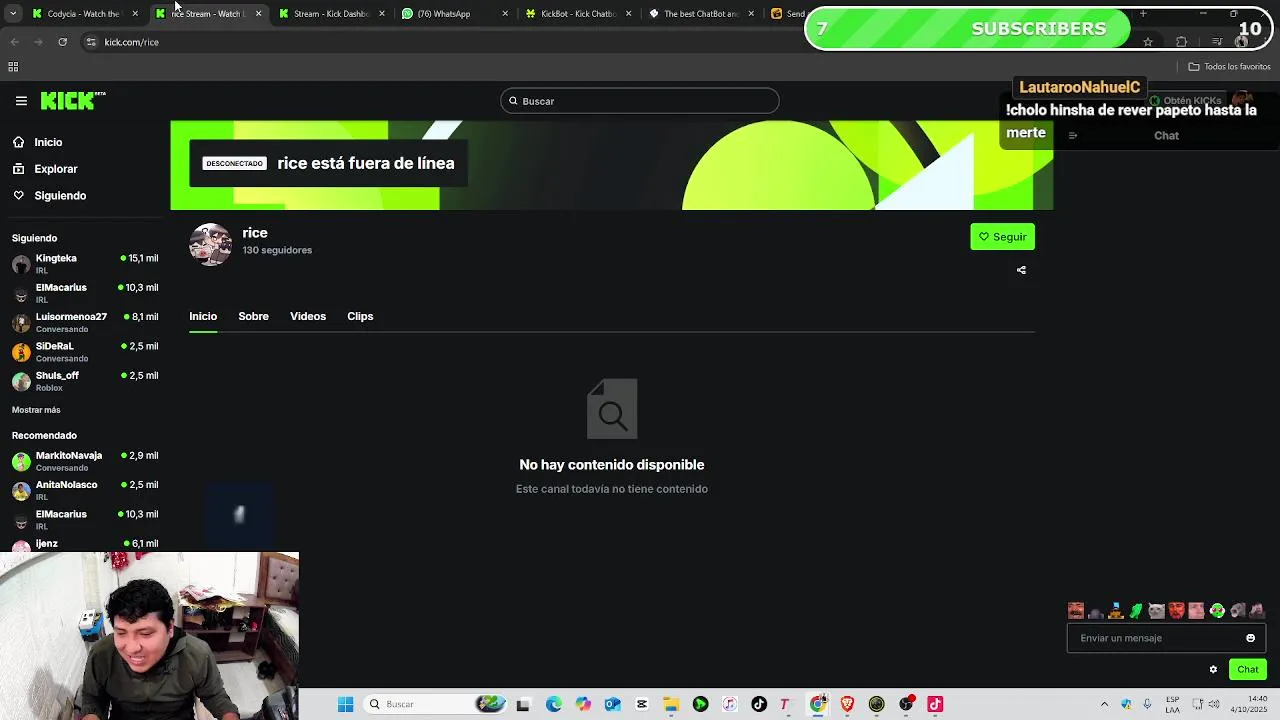Open CapCut from the taskbar
Image resolution: width=1280 pixels, height=720 pixels.
[x=642, y=704]
